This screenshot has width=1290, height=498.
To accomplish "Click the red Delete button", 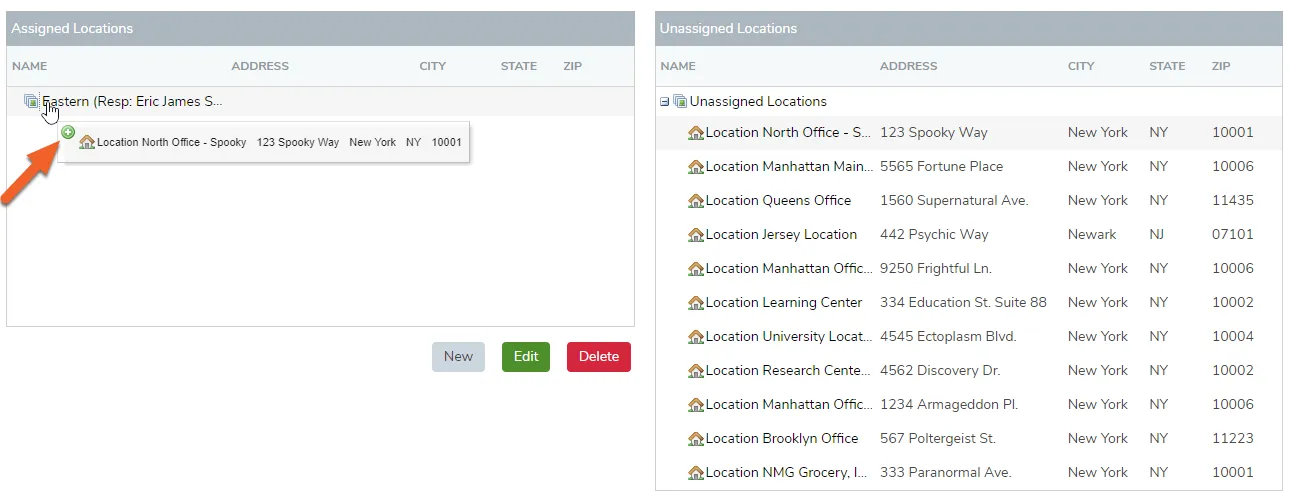I will tap(599, 357).
